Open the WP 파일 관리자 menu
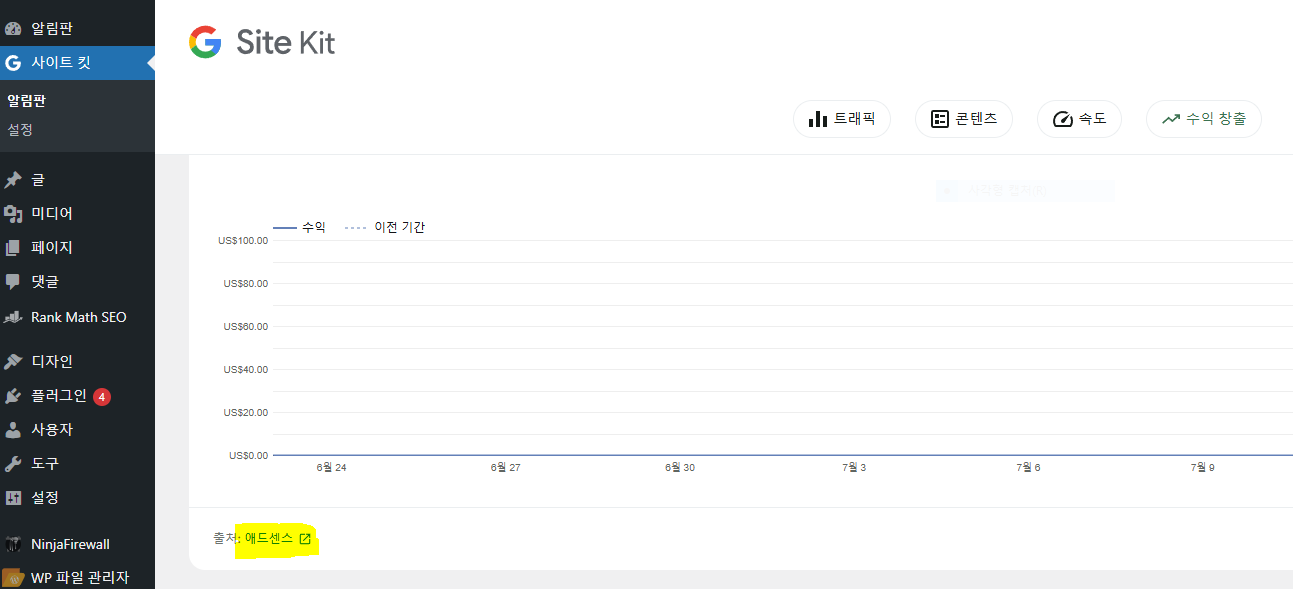The width and height of the screenshot is (1293, 589). 77,577
